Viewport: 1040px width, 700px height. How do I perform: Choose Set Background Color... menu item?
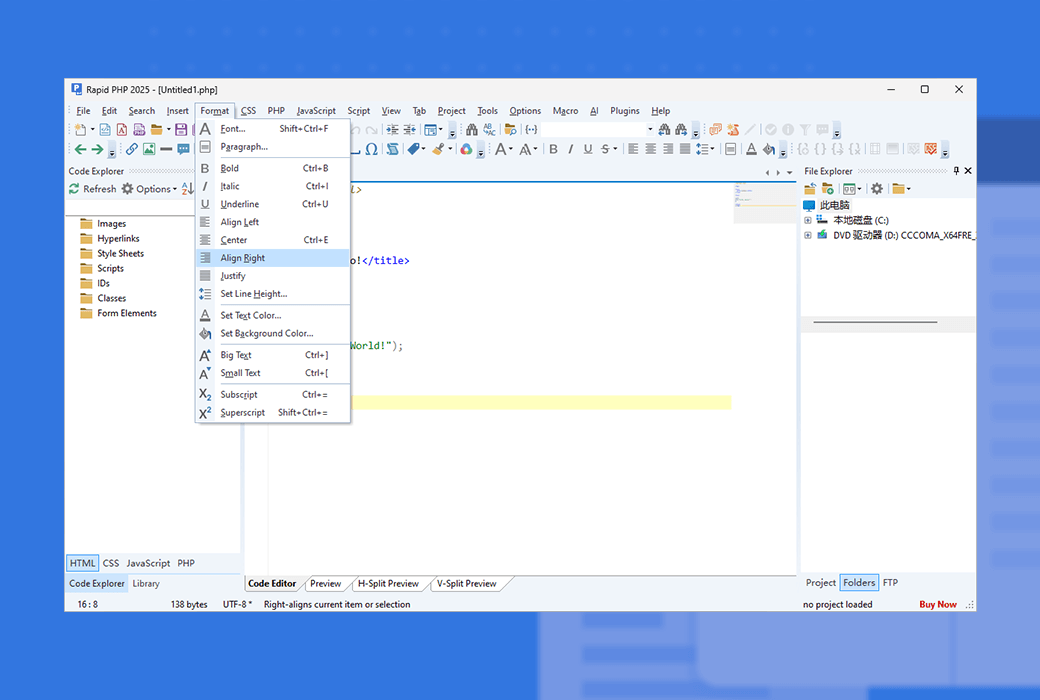(274, 334)
